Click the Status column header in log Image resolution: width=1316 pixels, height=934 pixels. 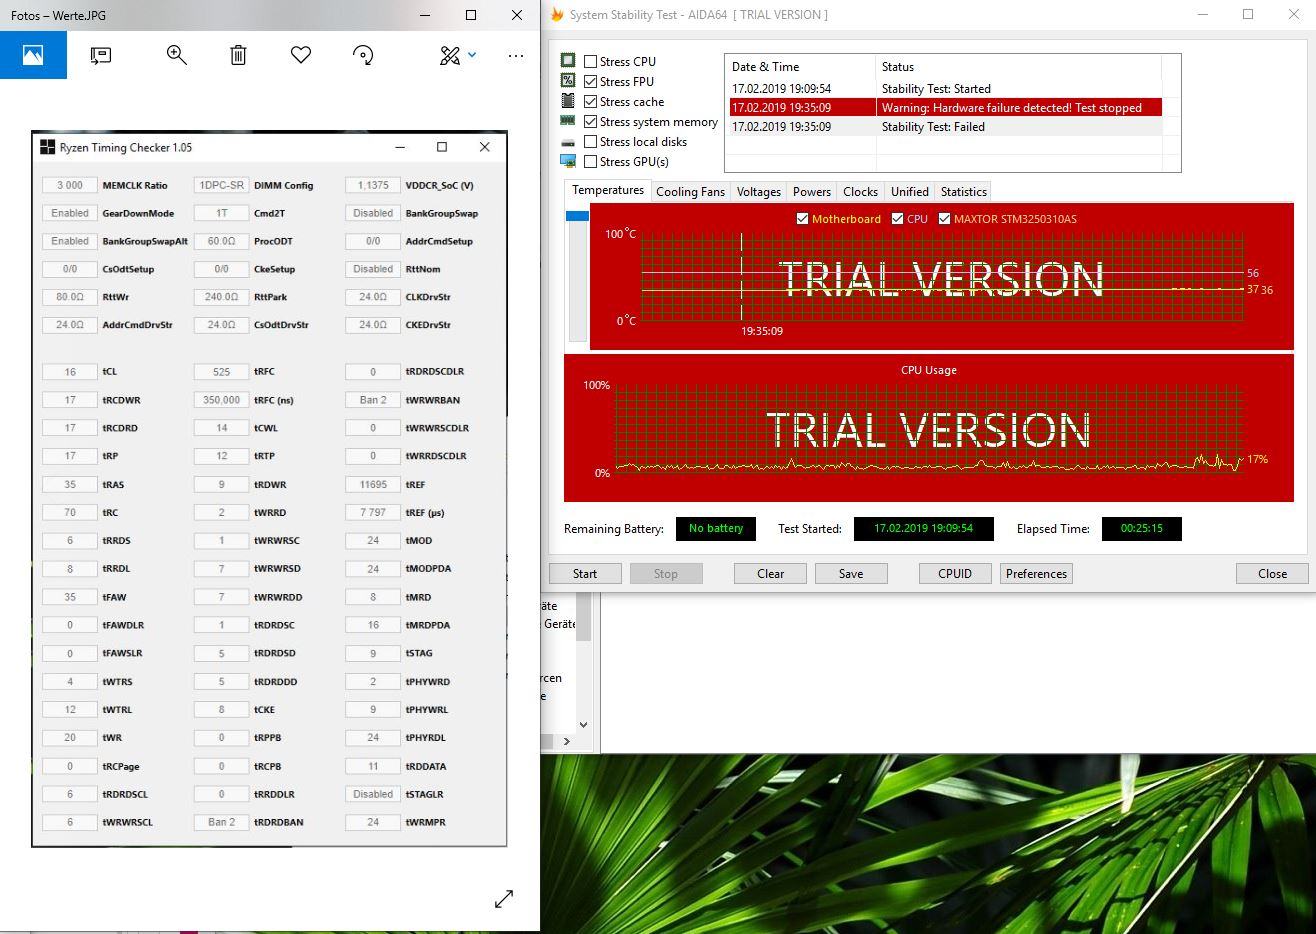click(x=1018, y=67)
